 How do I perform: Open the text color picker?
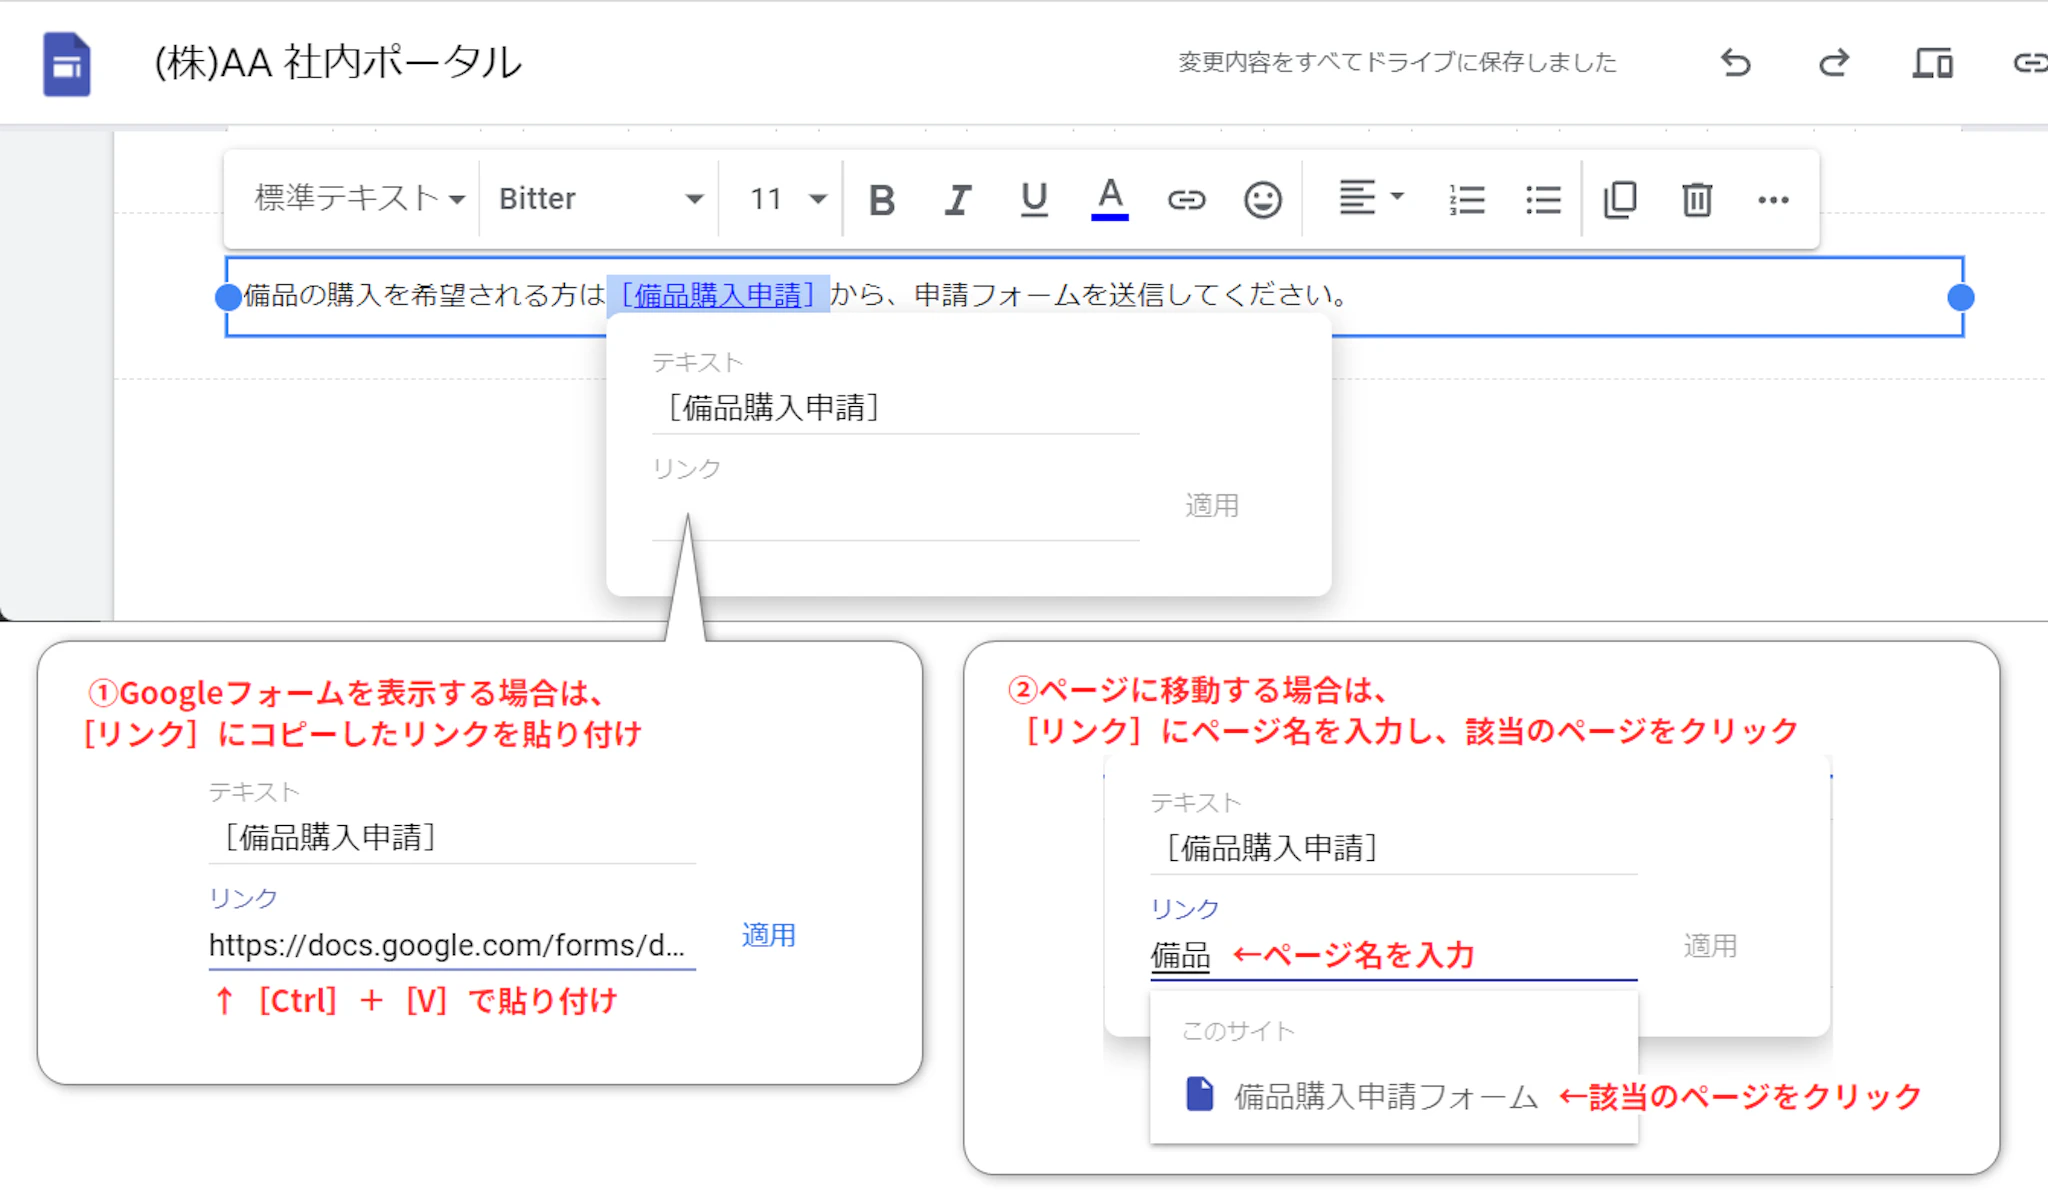[1109, 200]
